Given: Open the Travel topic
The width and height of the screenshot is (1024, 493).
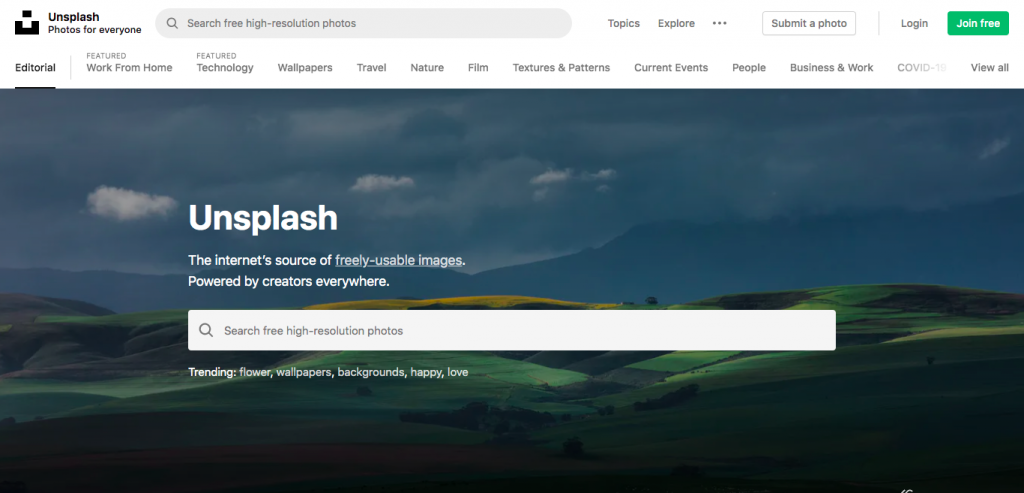Looking at the screenshot, I should 372,67.
